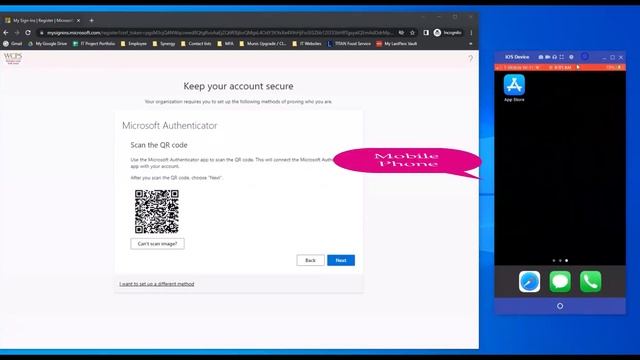Click the fullscreen icon in iOS Device titlebar
Screen dimensions: 640x360
click(562, 57)
